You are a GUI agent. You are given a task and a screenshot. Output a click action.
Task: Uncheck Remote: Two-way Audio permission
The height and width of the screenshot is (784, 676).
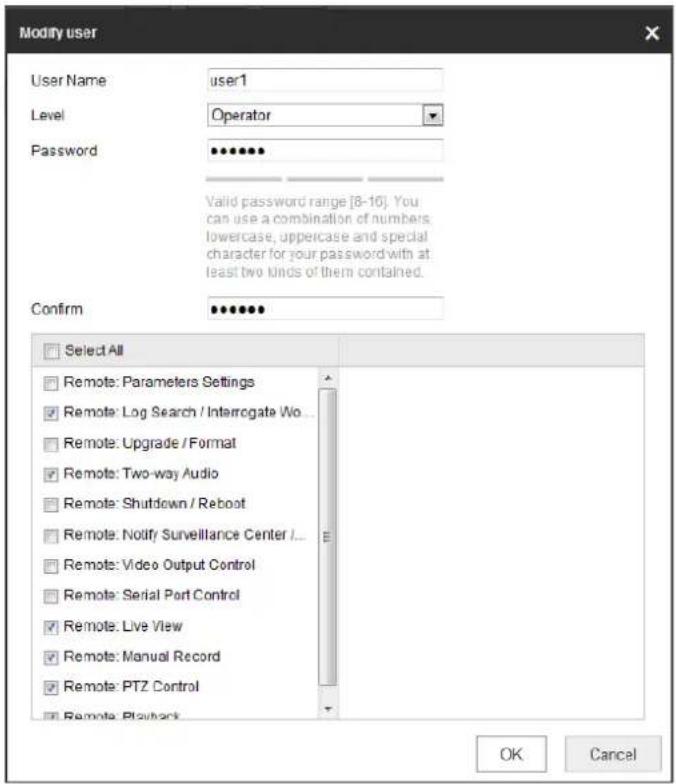(50, 474)
